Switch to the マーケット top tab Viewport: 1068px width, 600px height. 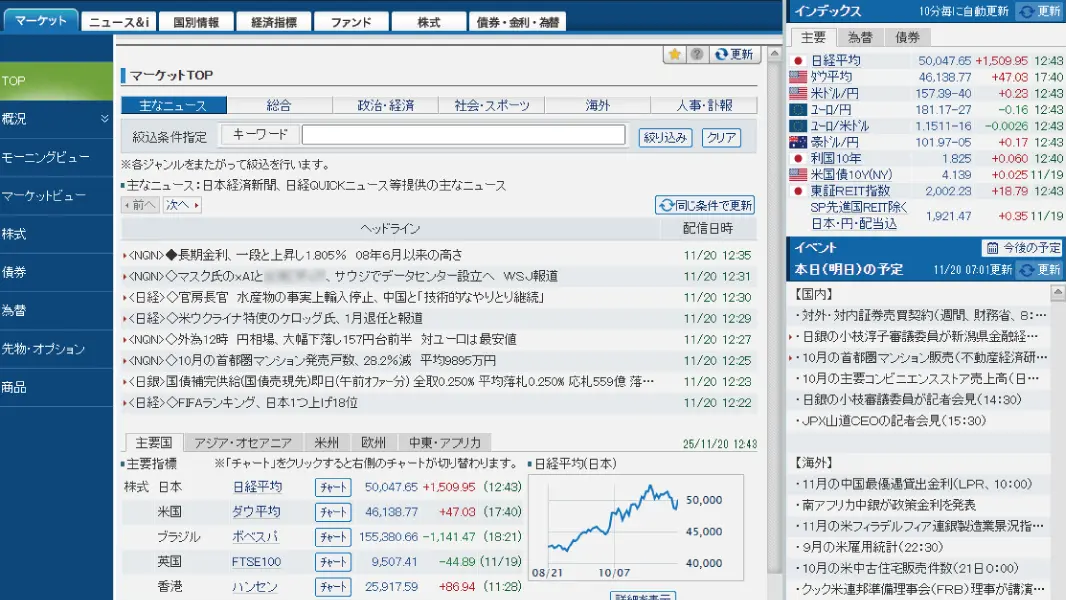(41, 20)
